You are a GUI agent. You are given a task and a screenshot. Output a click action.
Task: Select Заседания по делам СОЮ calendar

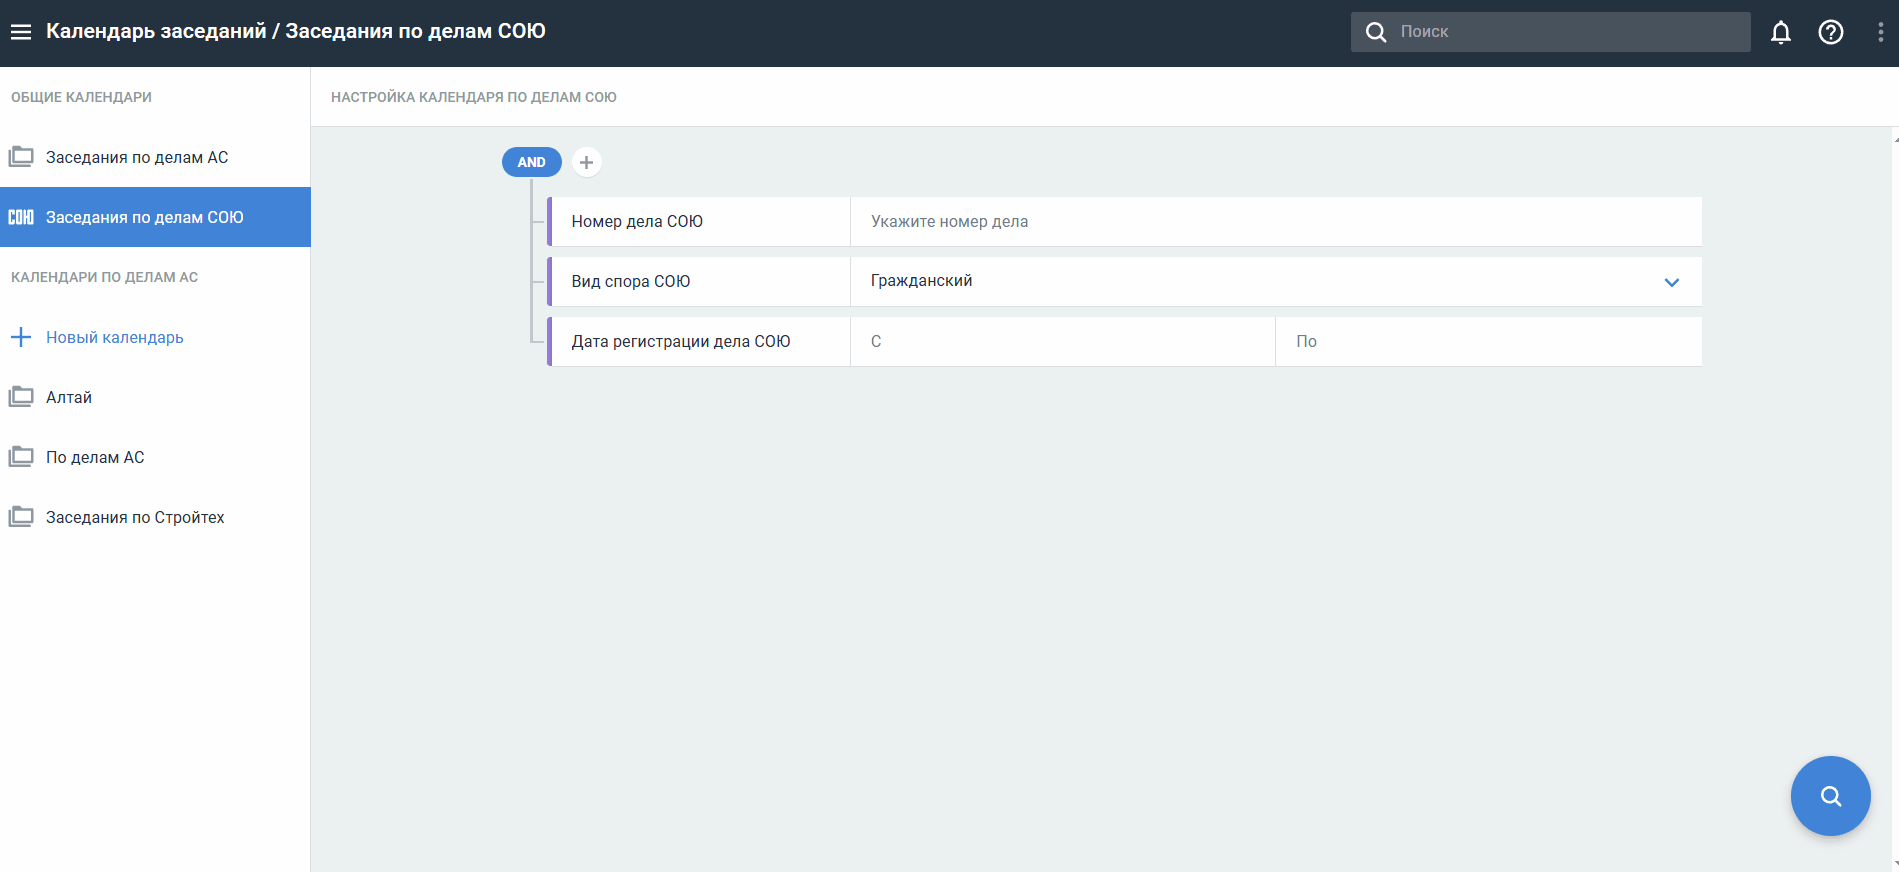(145, 217)
